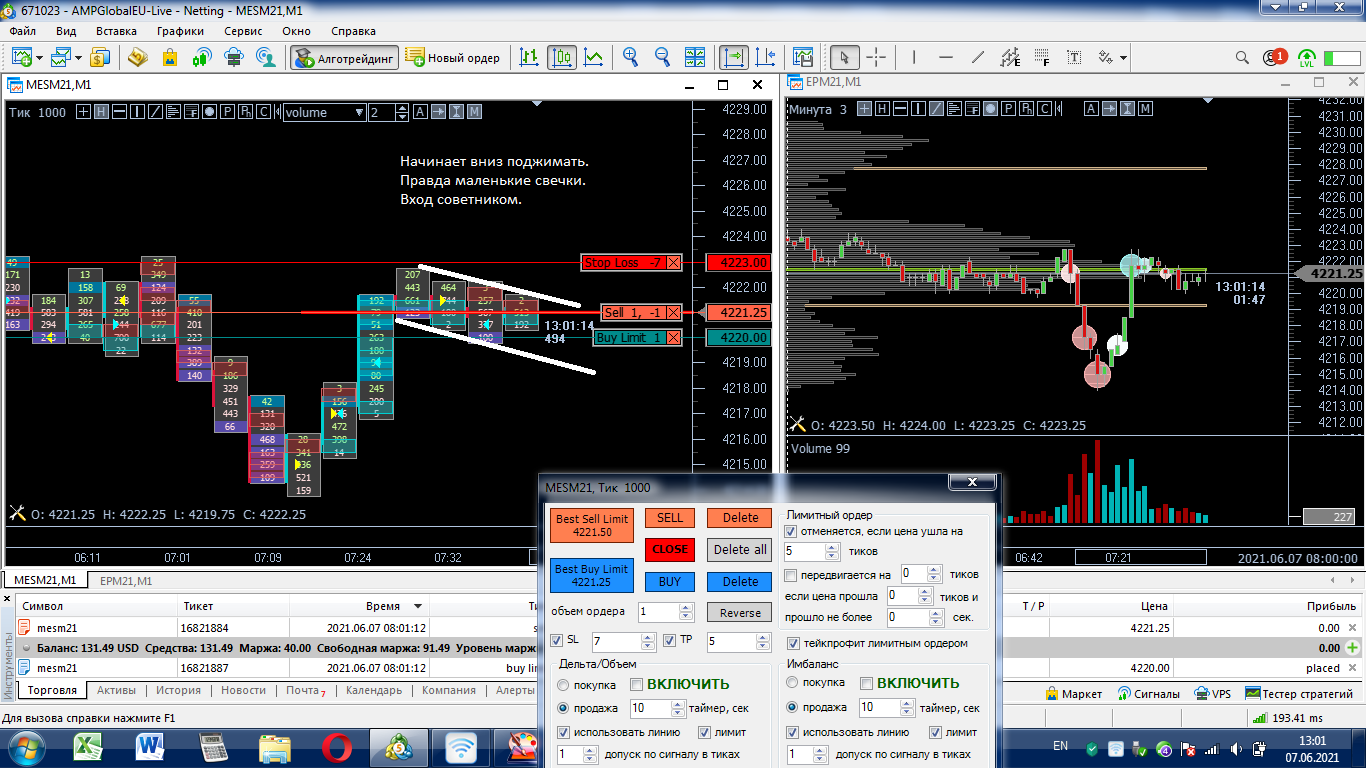This screenshot has width=1366, height=768.
Task: Click the Новый ордер button
Action: pyautogui.click(x=455, y=57)
